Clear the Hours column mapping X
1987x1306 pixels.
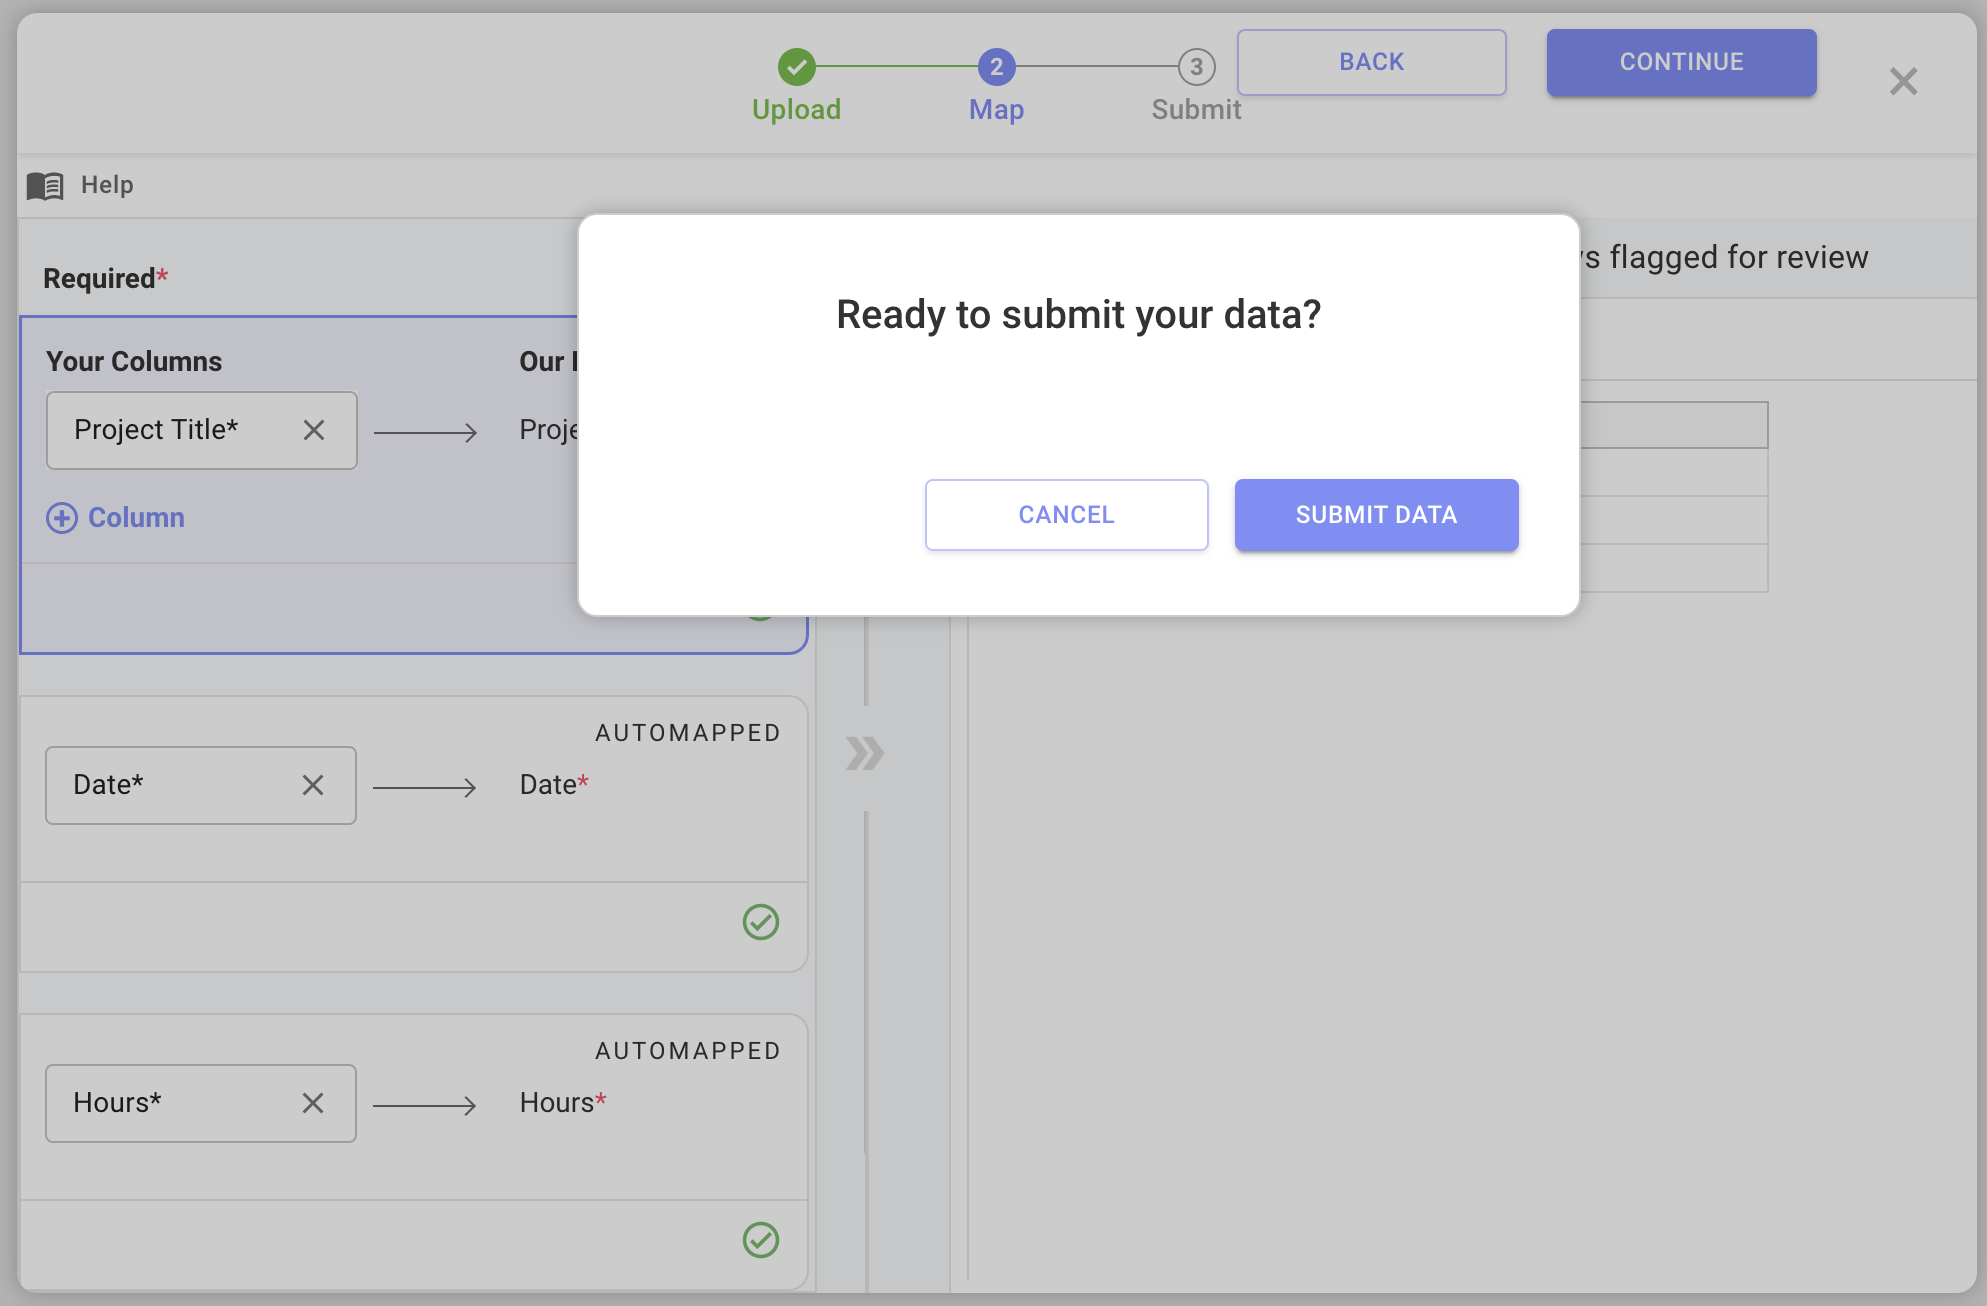[313, 1103]
